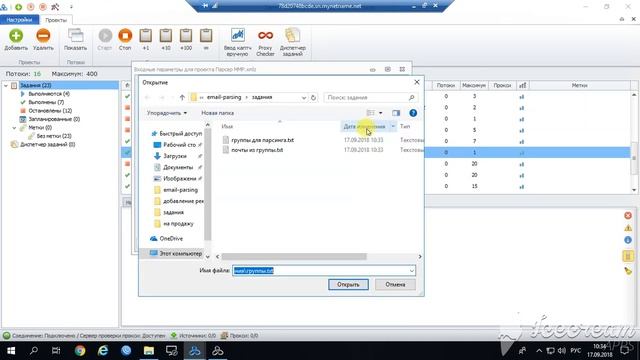Sort files by the Тип column header
The image size is (640, 360).
point(405,127)
